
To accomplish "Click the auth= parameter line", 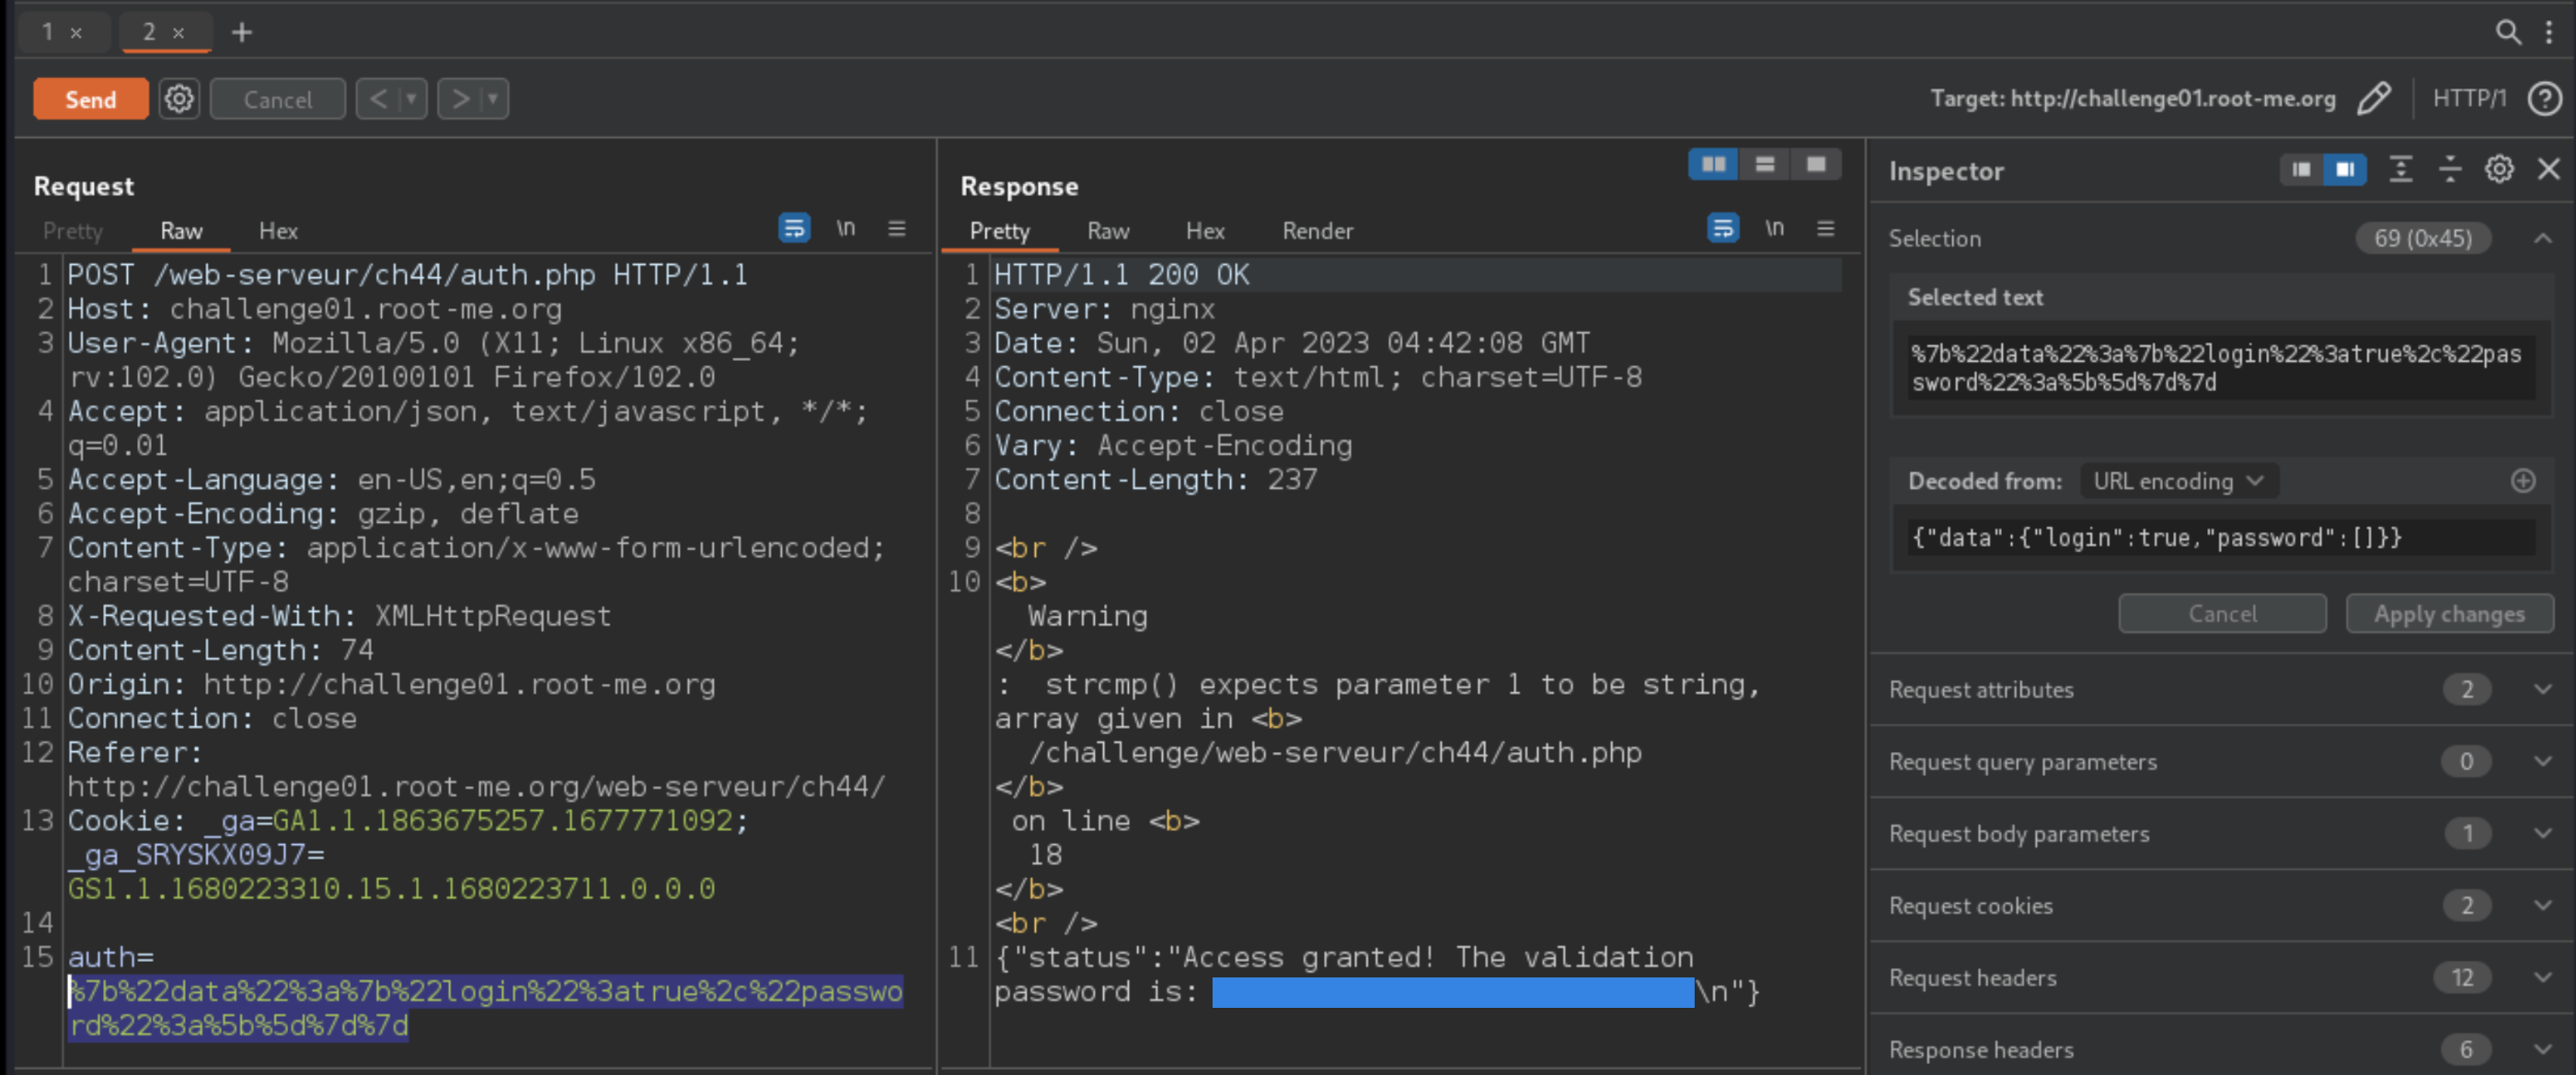I will (110, 957).
